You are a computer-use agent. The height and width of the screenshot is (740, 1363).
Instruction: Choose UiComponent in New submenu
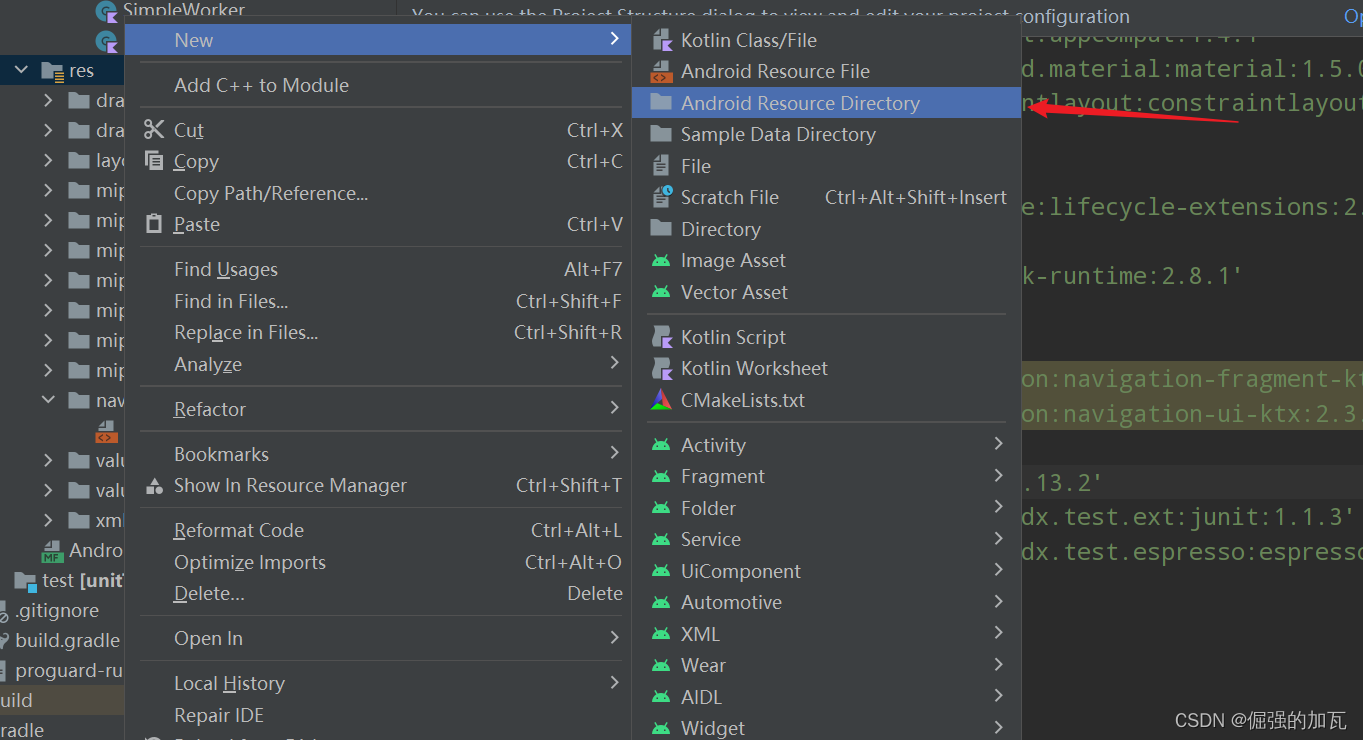[x=827, y=571]
